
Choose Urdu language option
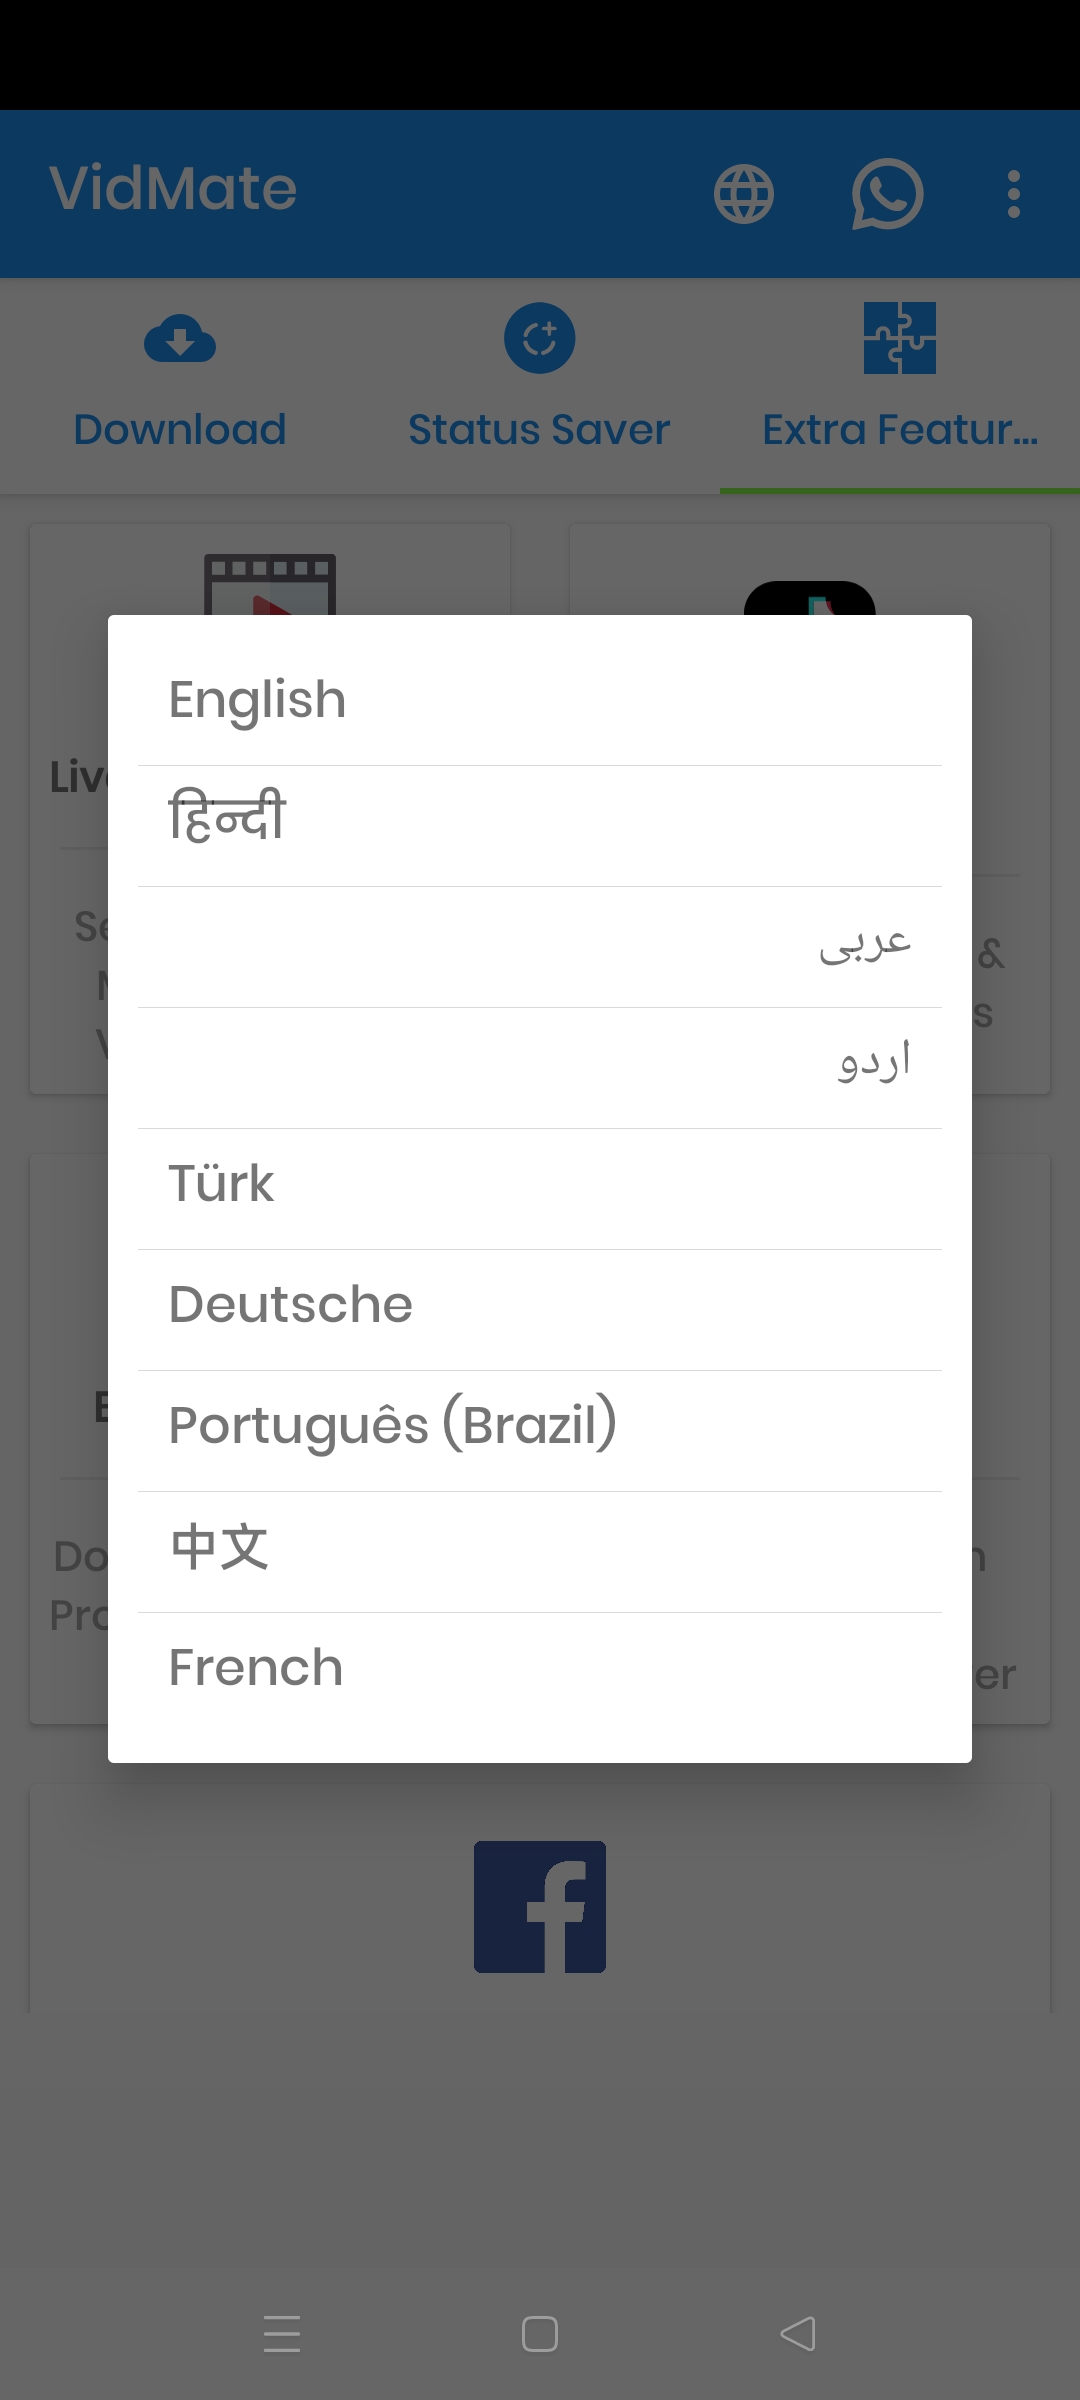tap(540, 1065)
